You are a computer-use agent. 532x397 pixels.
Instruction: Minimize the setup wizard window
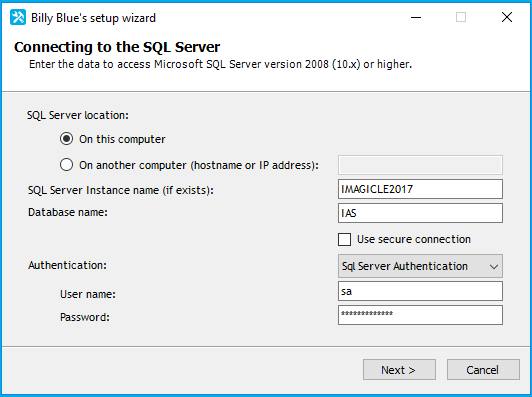click(416, 17)
